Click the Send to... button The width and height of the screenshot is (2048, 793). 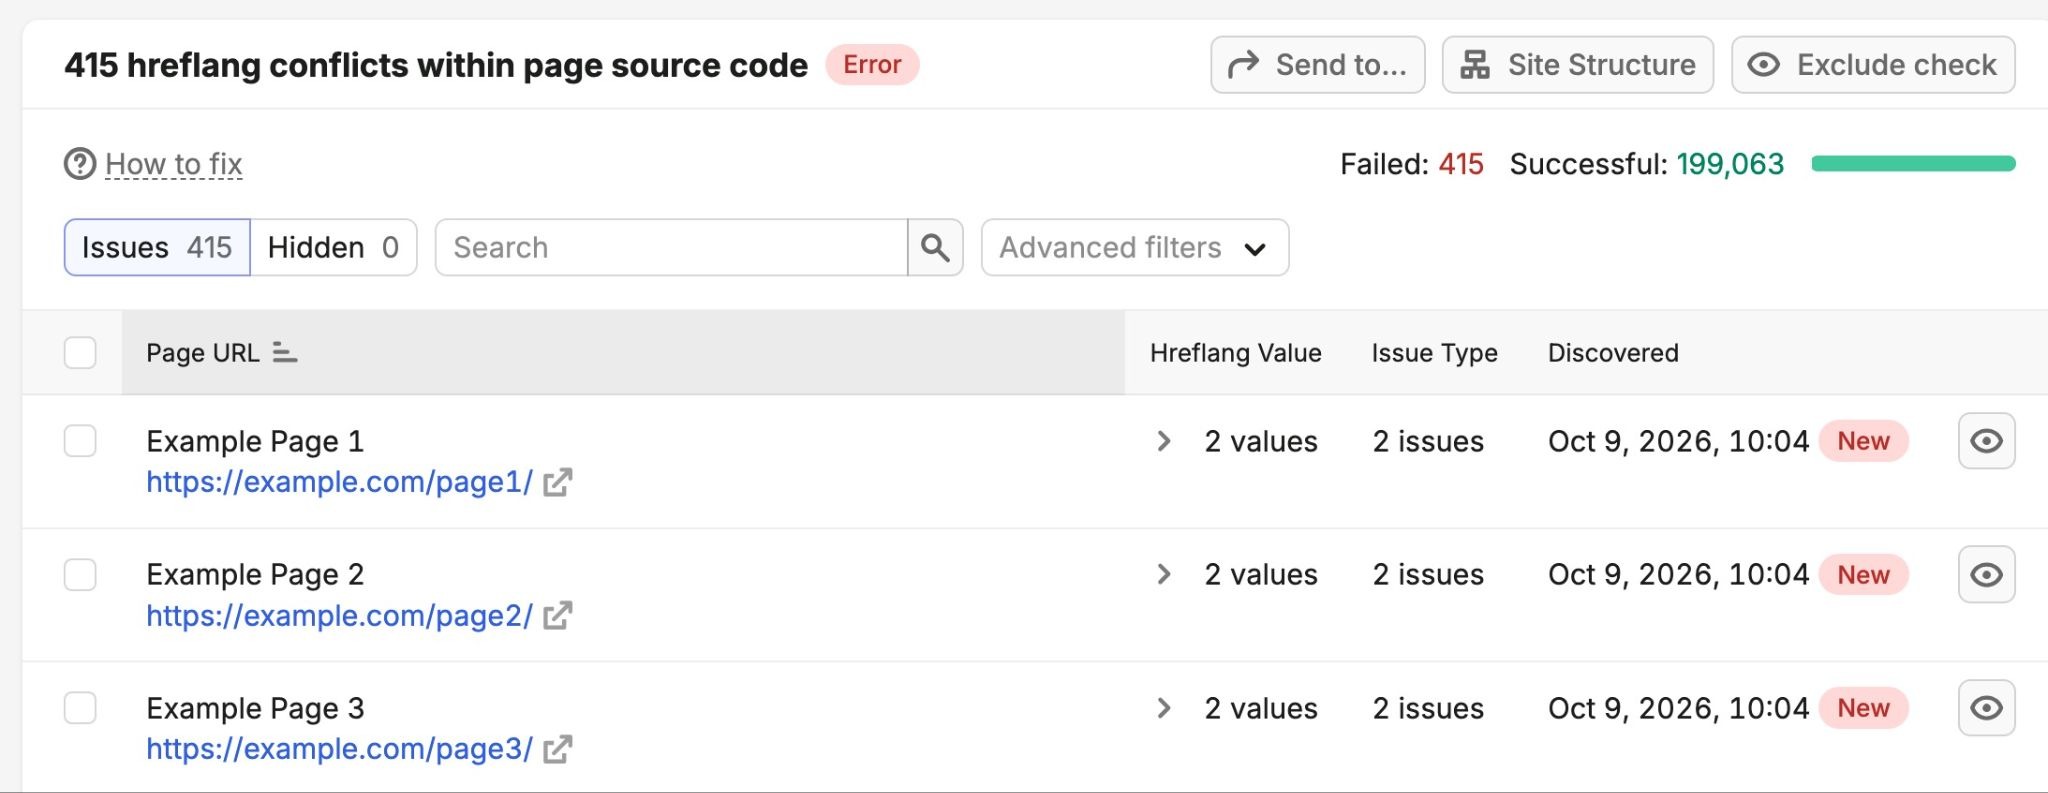point(1317,65)
